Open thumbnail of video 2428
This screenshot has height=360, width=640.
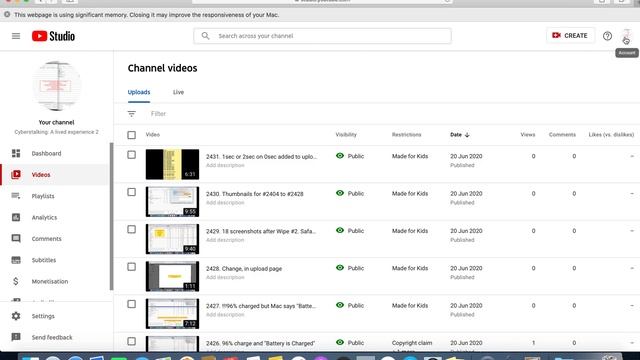coord(172,276)
